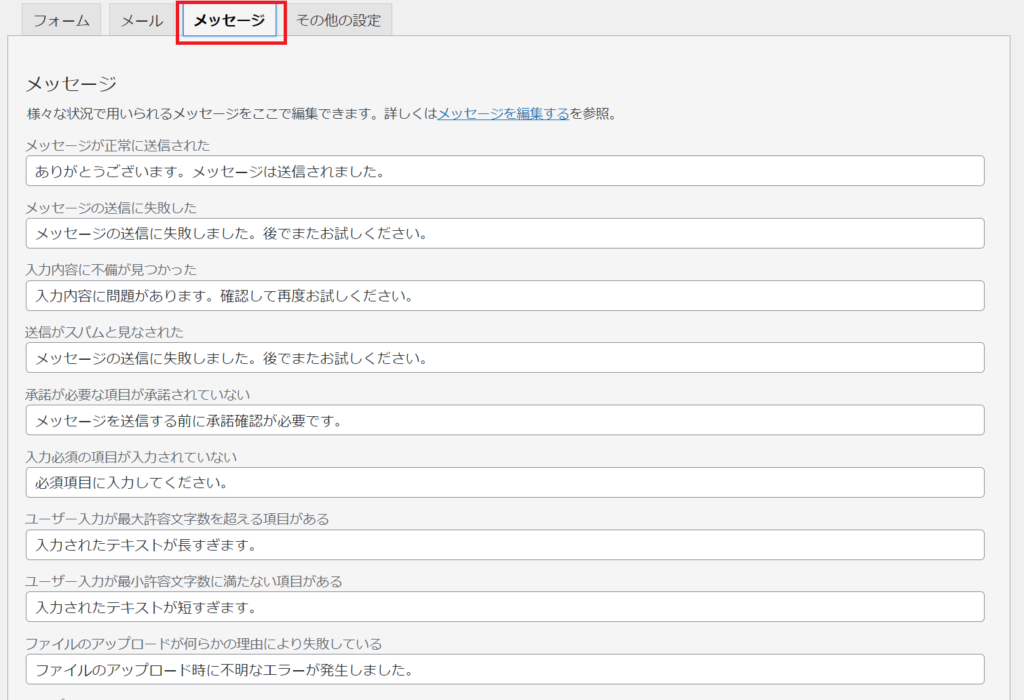The height and width of the screenshot is (700, 1024).
Task: Click the label メッセージが正常に送信された
Action: pos(118,145)
